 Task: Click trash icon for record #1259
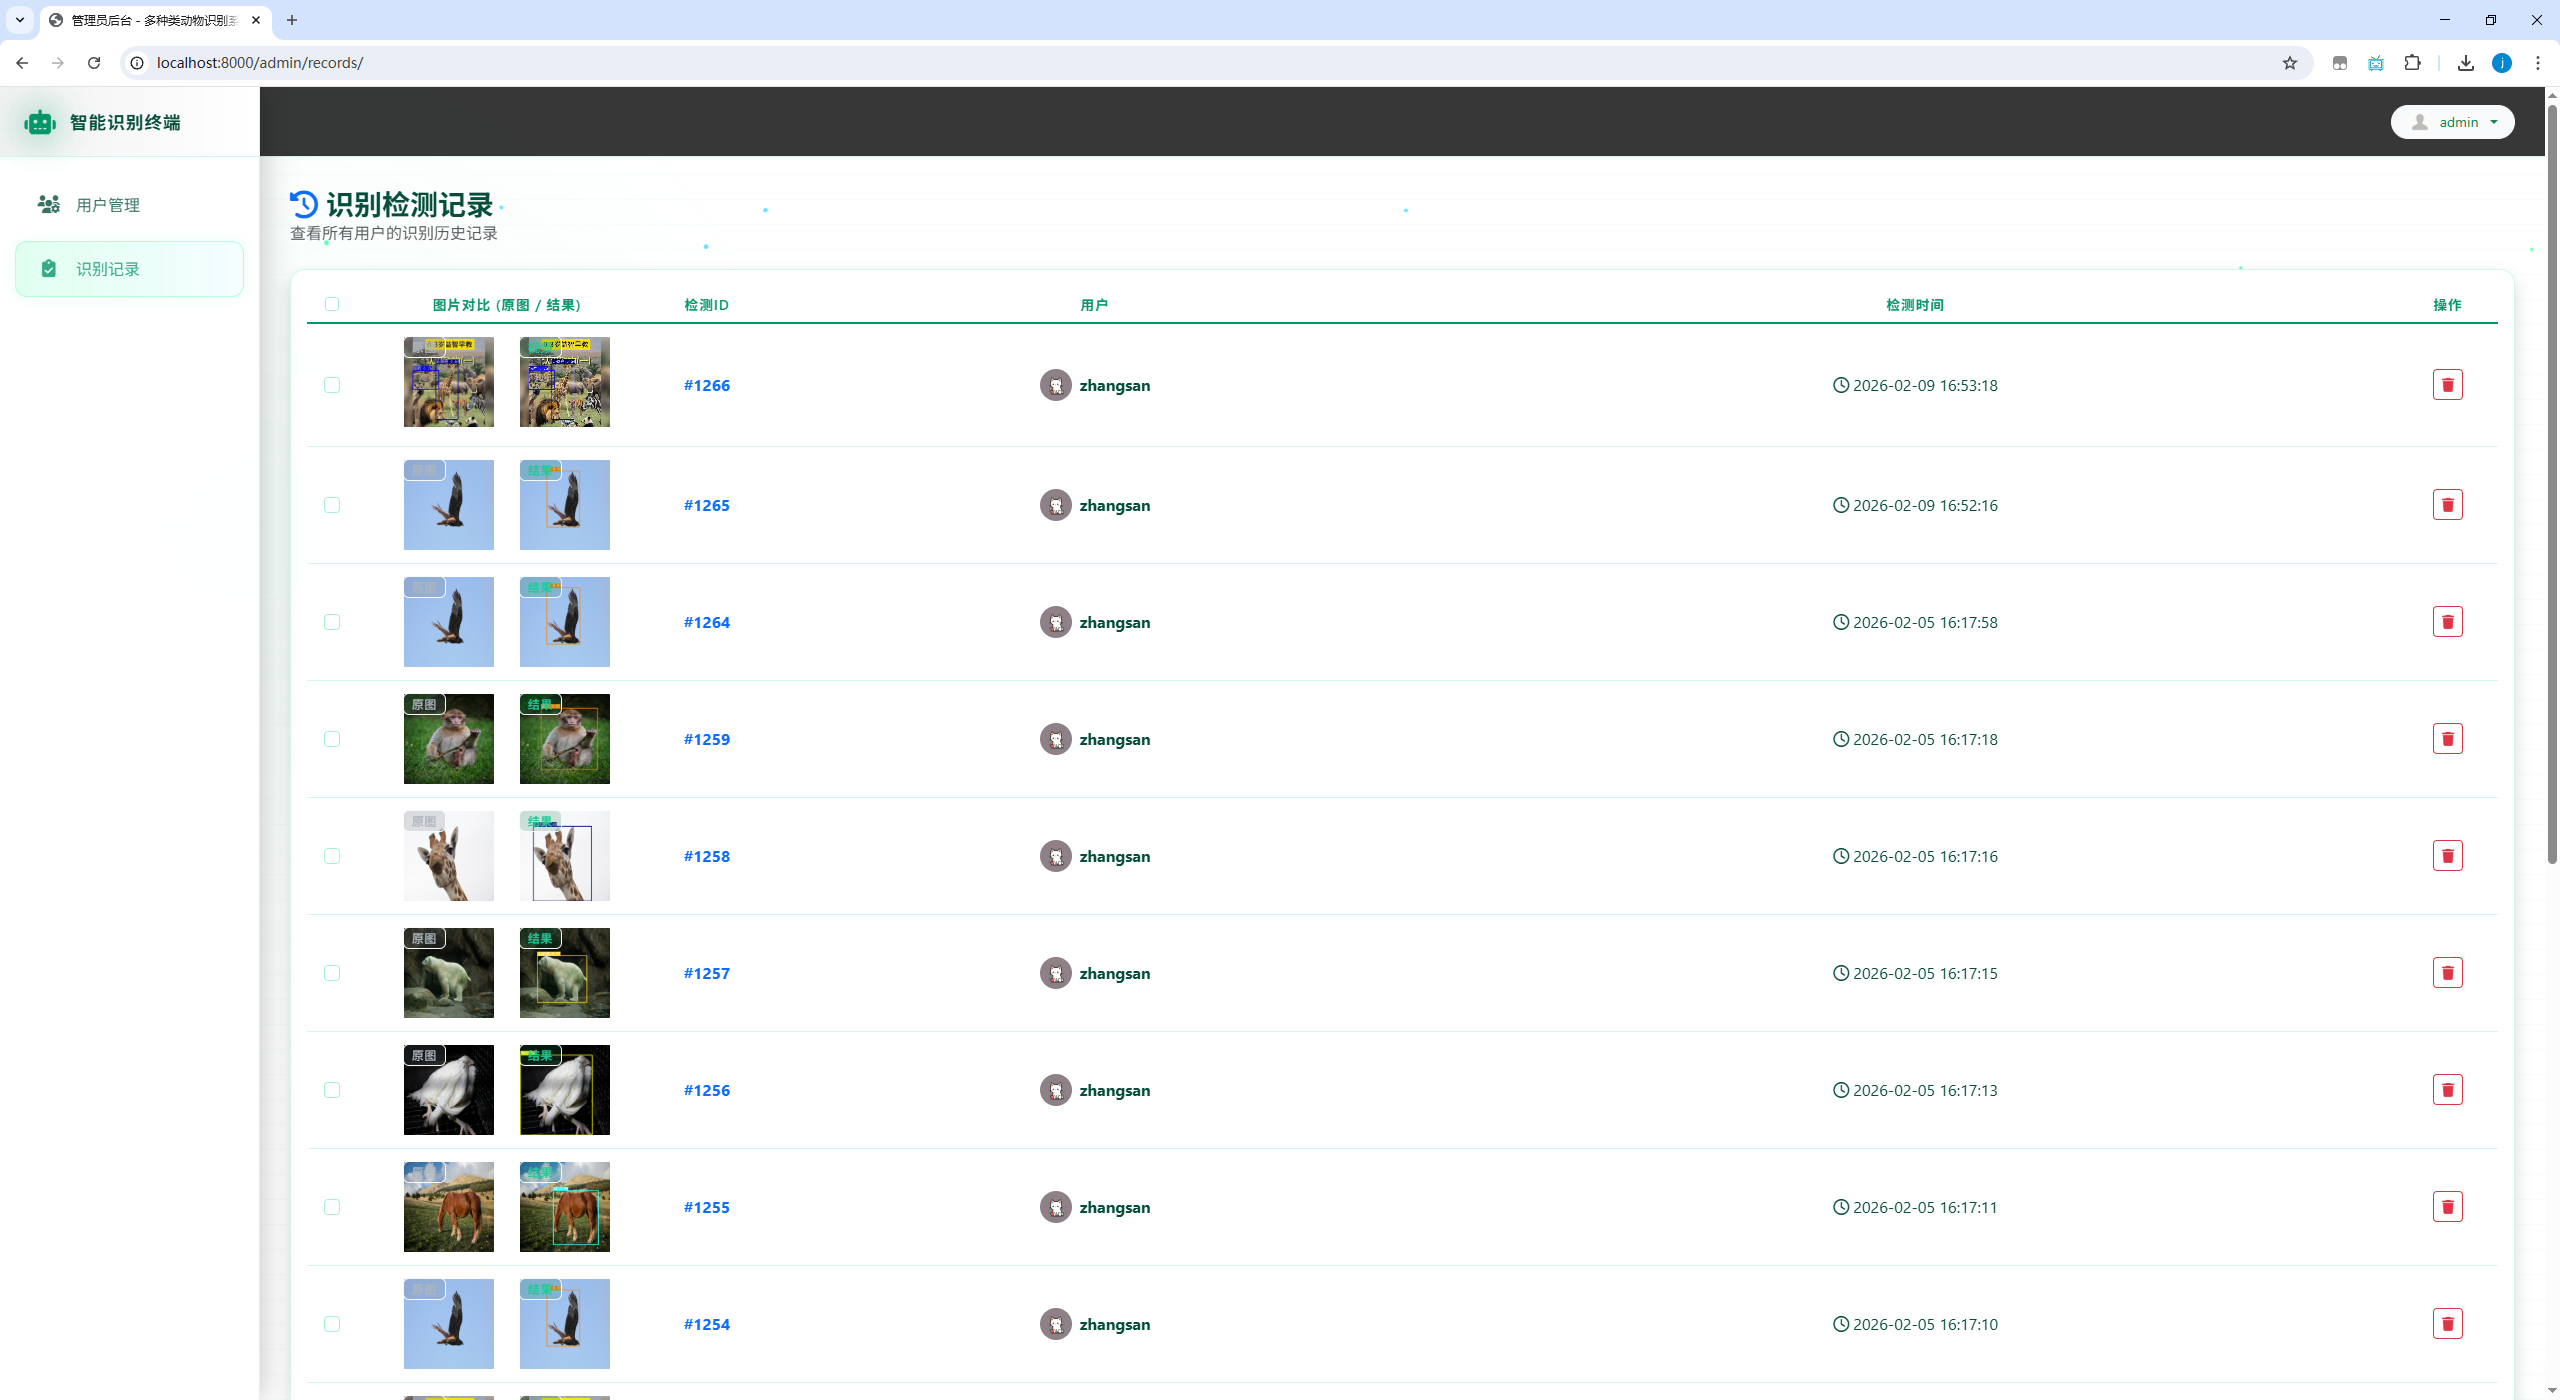(x=2447, y=739)
